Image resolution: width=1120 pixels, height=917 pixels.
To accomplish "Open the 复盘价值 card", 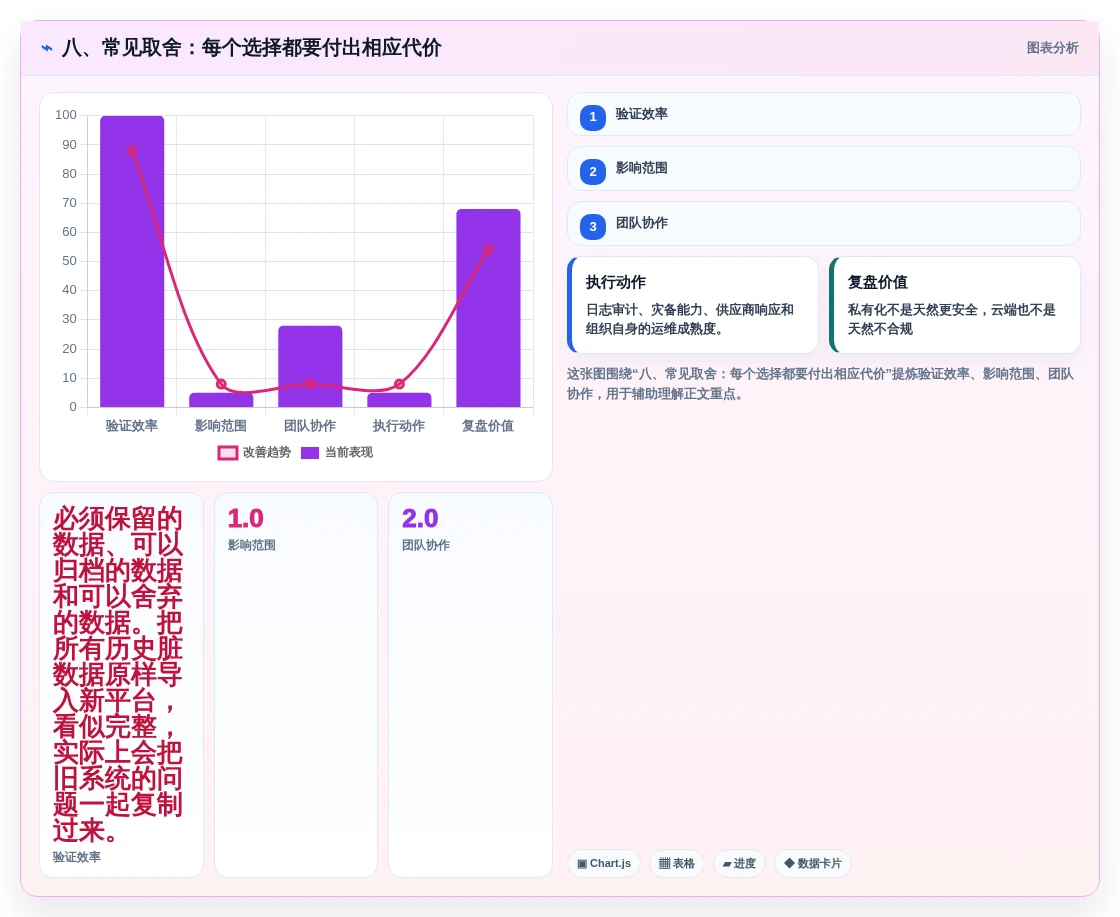I will (x=955, y=305).
